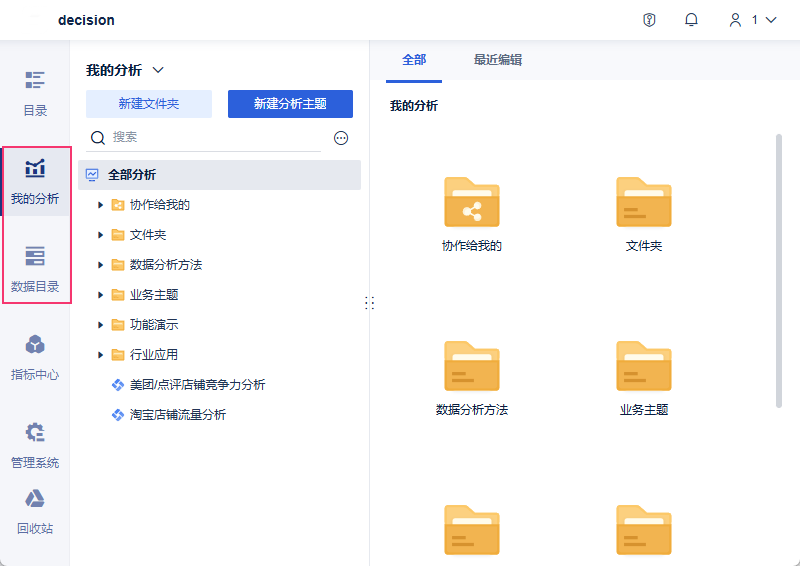Click the folder icon beside 数据分析方法 in the tree
Viewport: 800px width, 566px height.
pos(118,265)
